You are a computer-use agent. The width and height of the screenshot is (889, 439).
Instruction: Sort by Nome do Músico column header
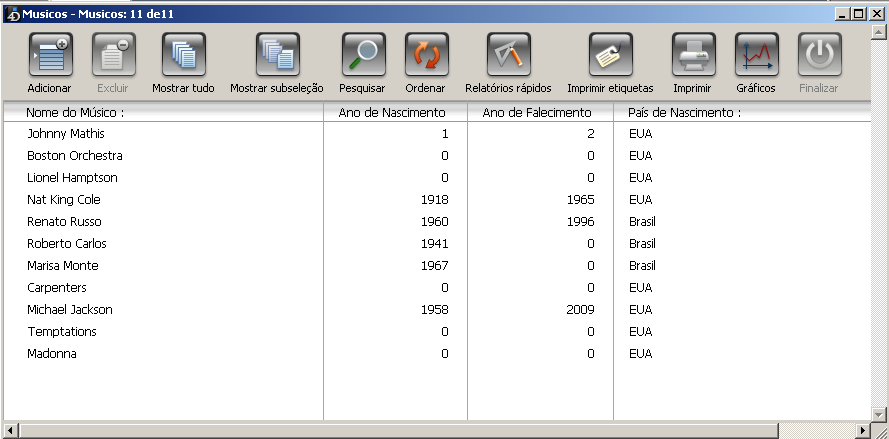75,112
